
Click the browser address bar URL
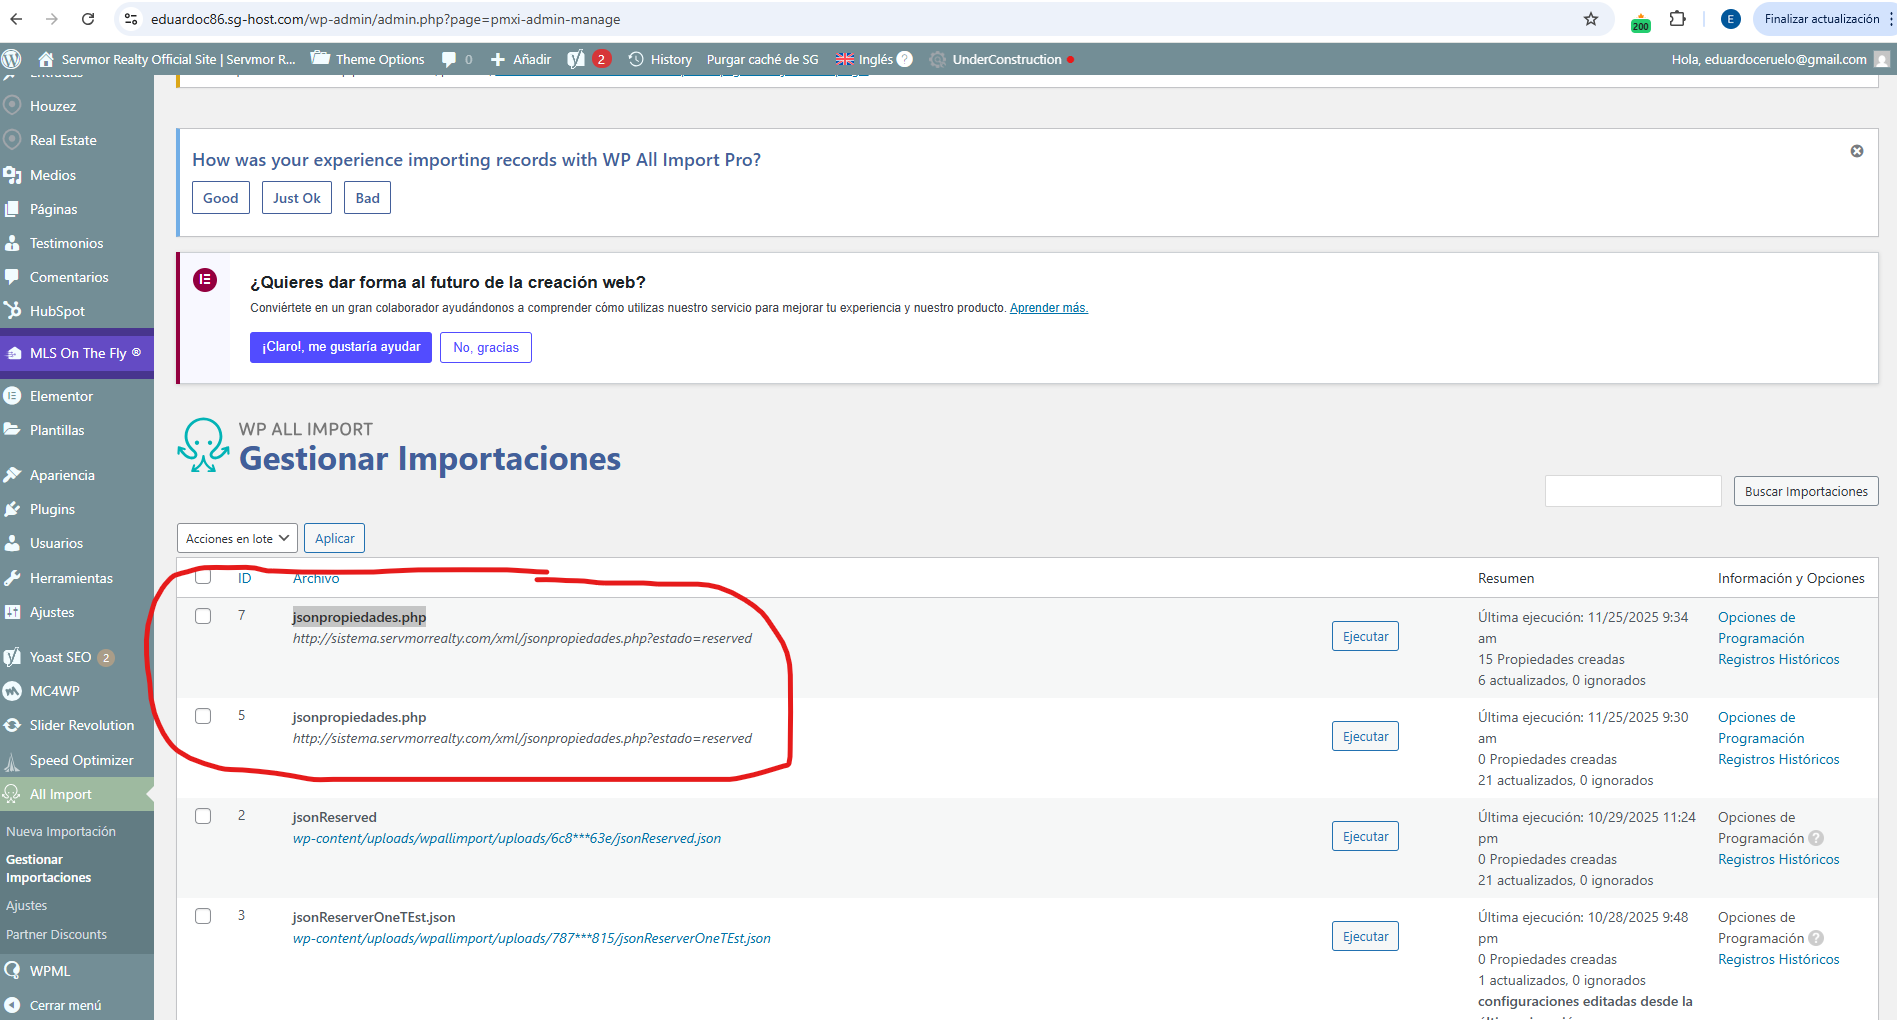[385, 19]
